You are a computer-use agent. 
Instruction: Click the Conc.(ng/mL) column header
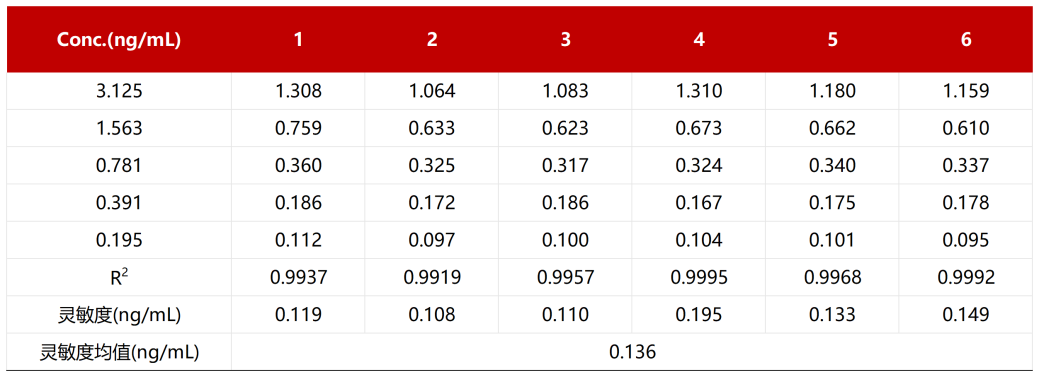pos(119,40)
